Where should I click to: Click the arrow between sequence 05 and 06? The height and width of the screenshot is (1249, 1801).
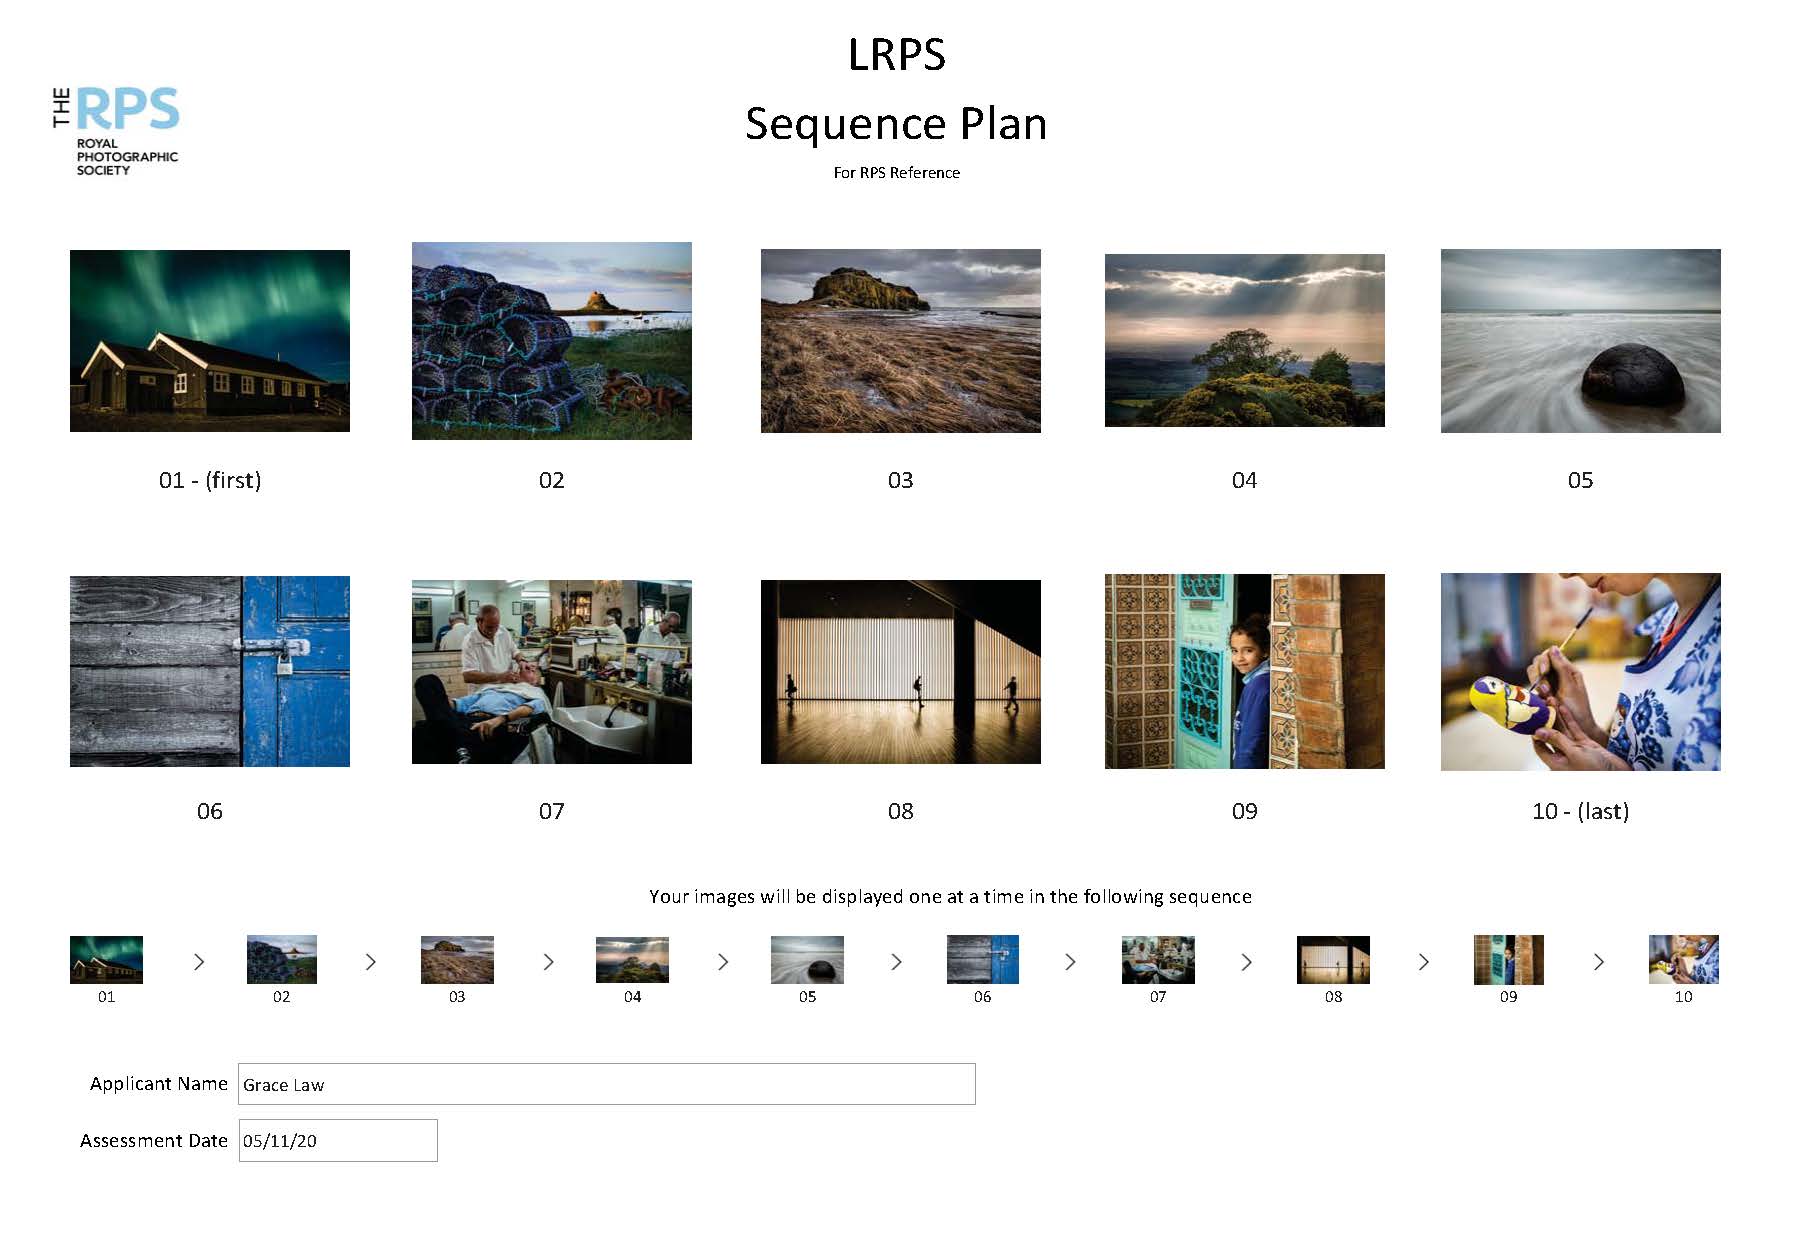pos(897,962)
